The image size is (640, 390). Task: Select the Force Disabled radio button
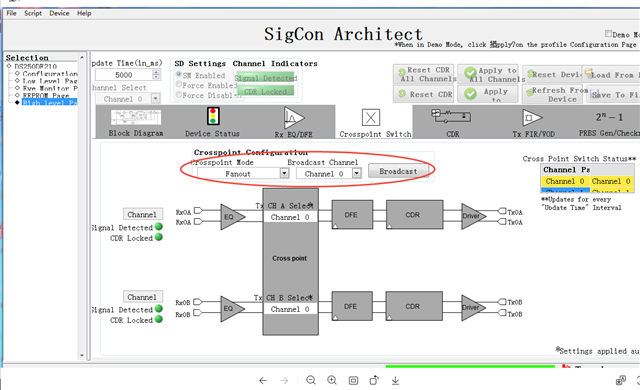click(178, 94)
